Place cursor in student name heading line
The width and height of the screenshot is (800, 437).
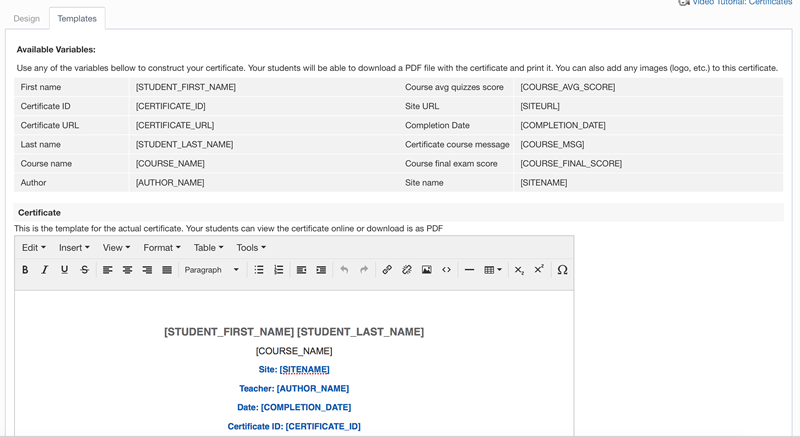pyautogui.click(x=294, y=332)
